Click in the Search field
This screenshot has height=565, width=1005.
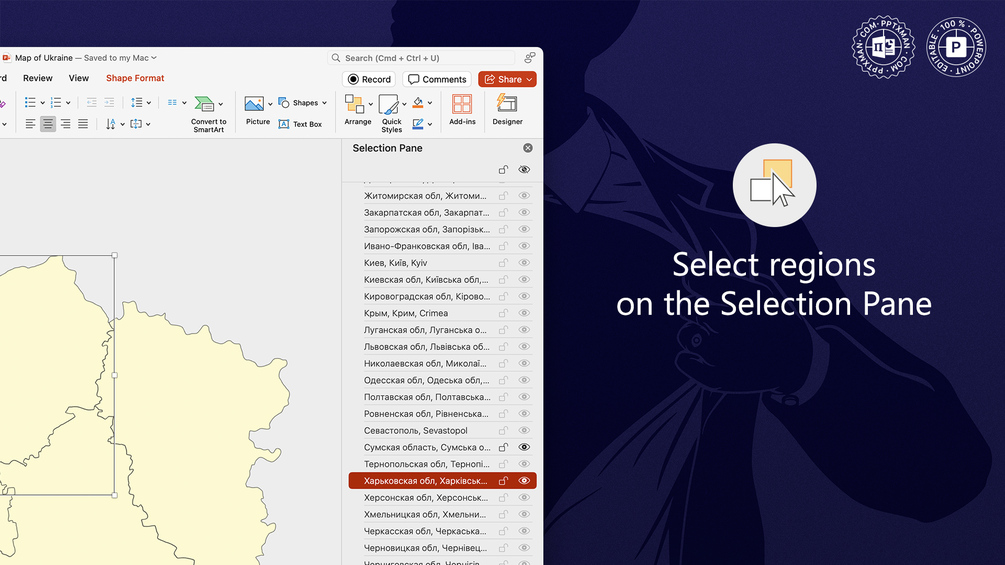point(421,58)
